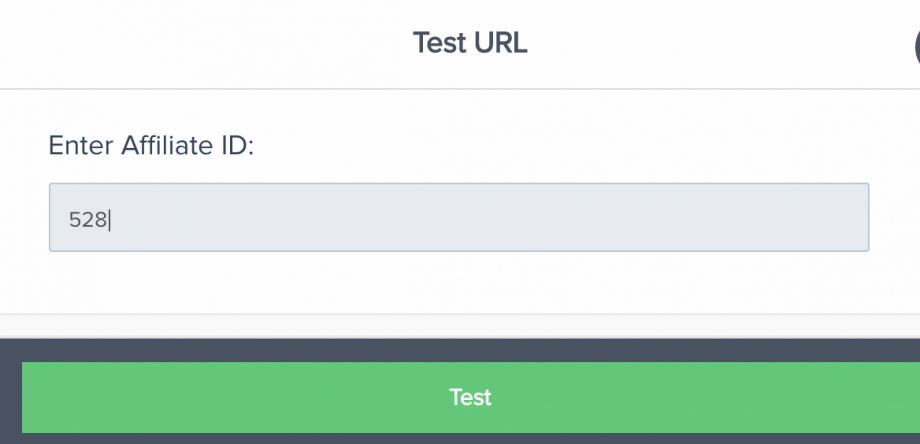This screenshot has height=444, width=920.
Task: Click the 'Enter Affiliate ID:' label
Action: tap(152, 146)
